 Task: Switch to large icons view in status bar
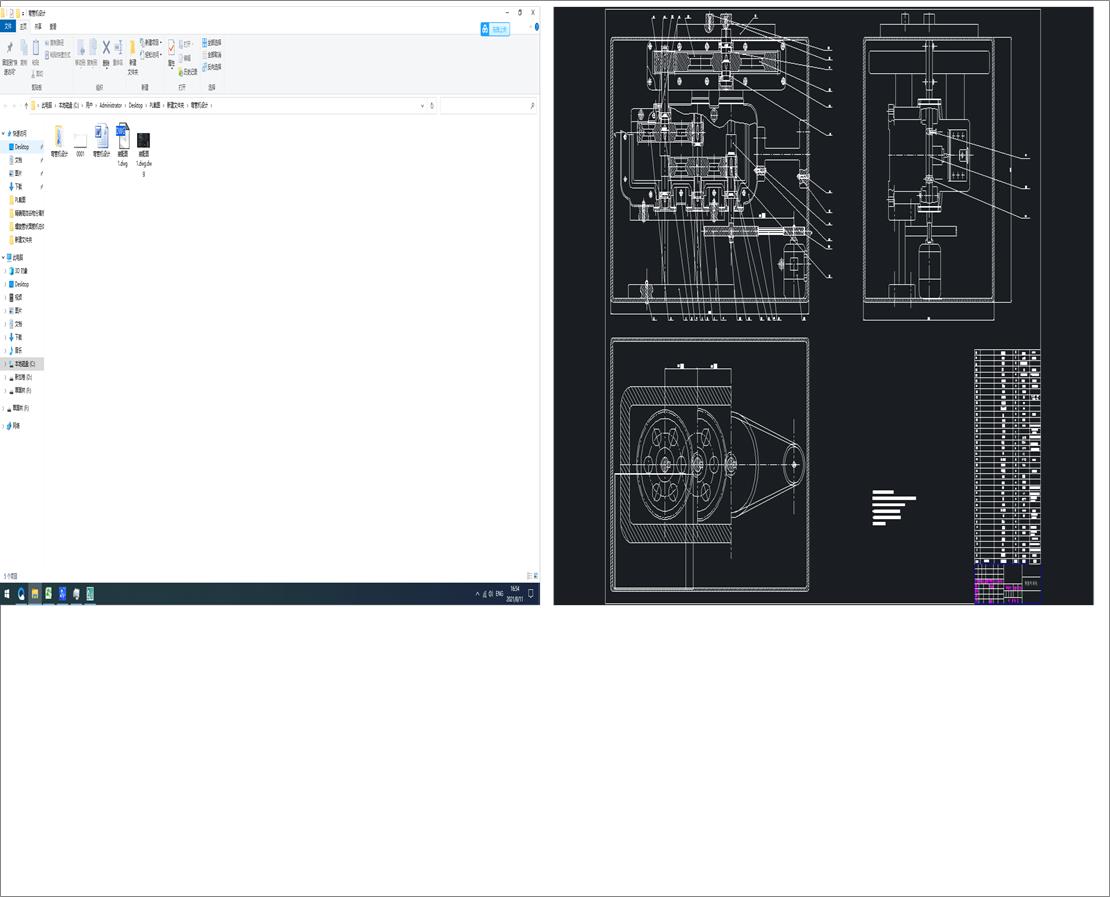(x=535, y=576)
